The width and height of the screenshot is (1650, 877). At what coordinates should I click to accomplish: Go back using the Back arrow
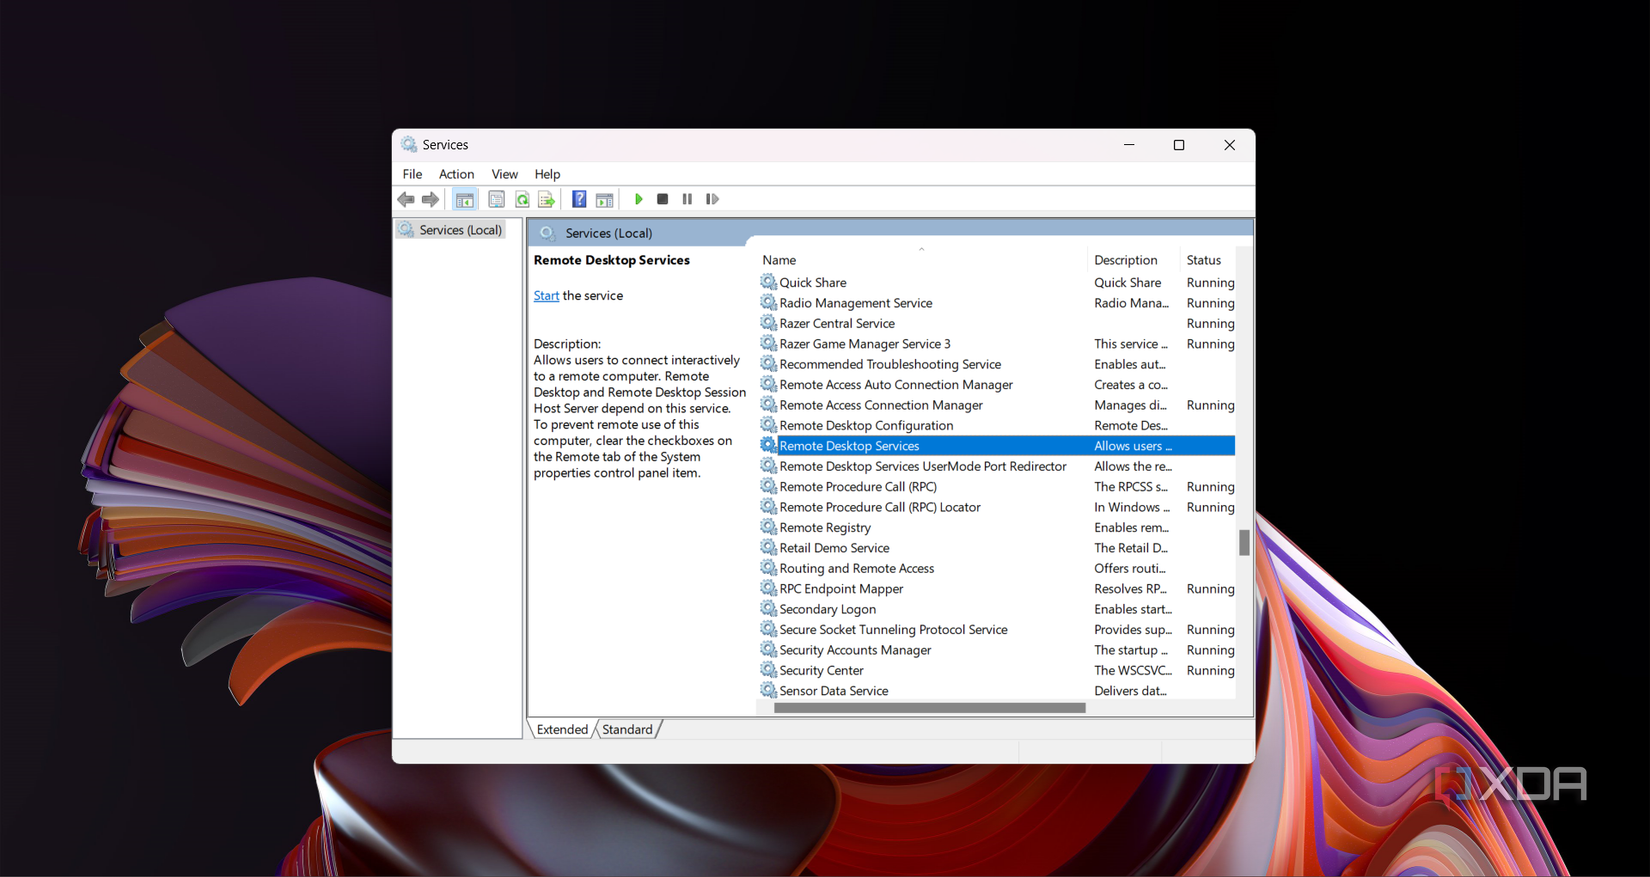tap(406, 200)
